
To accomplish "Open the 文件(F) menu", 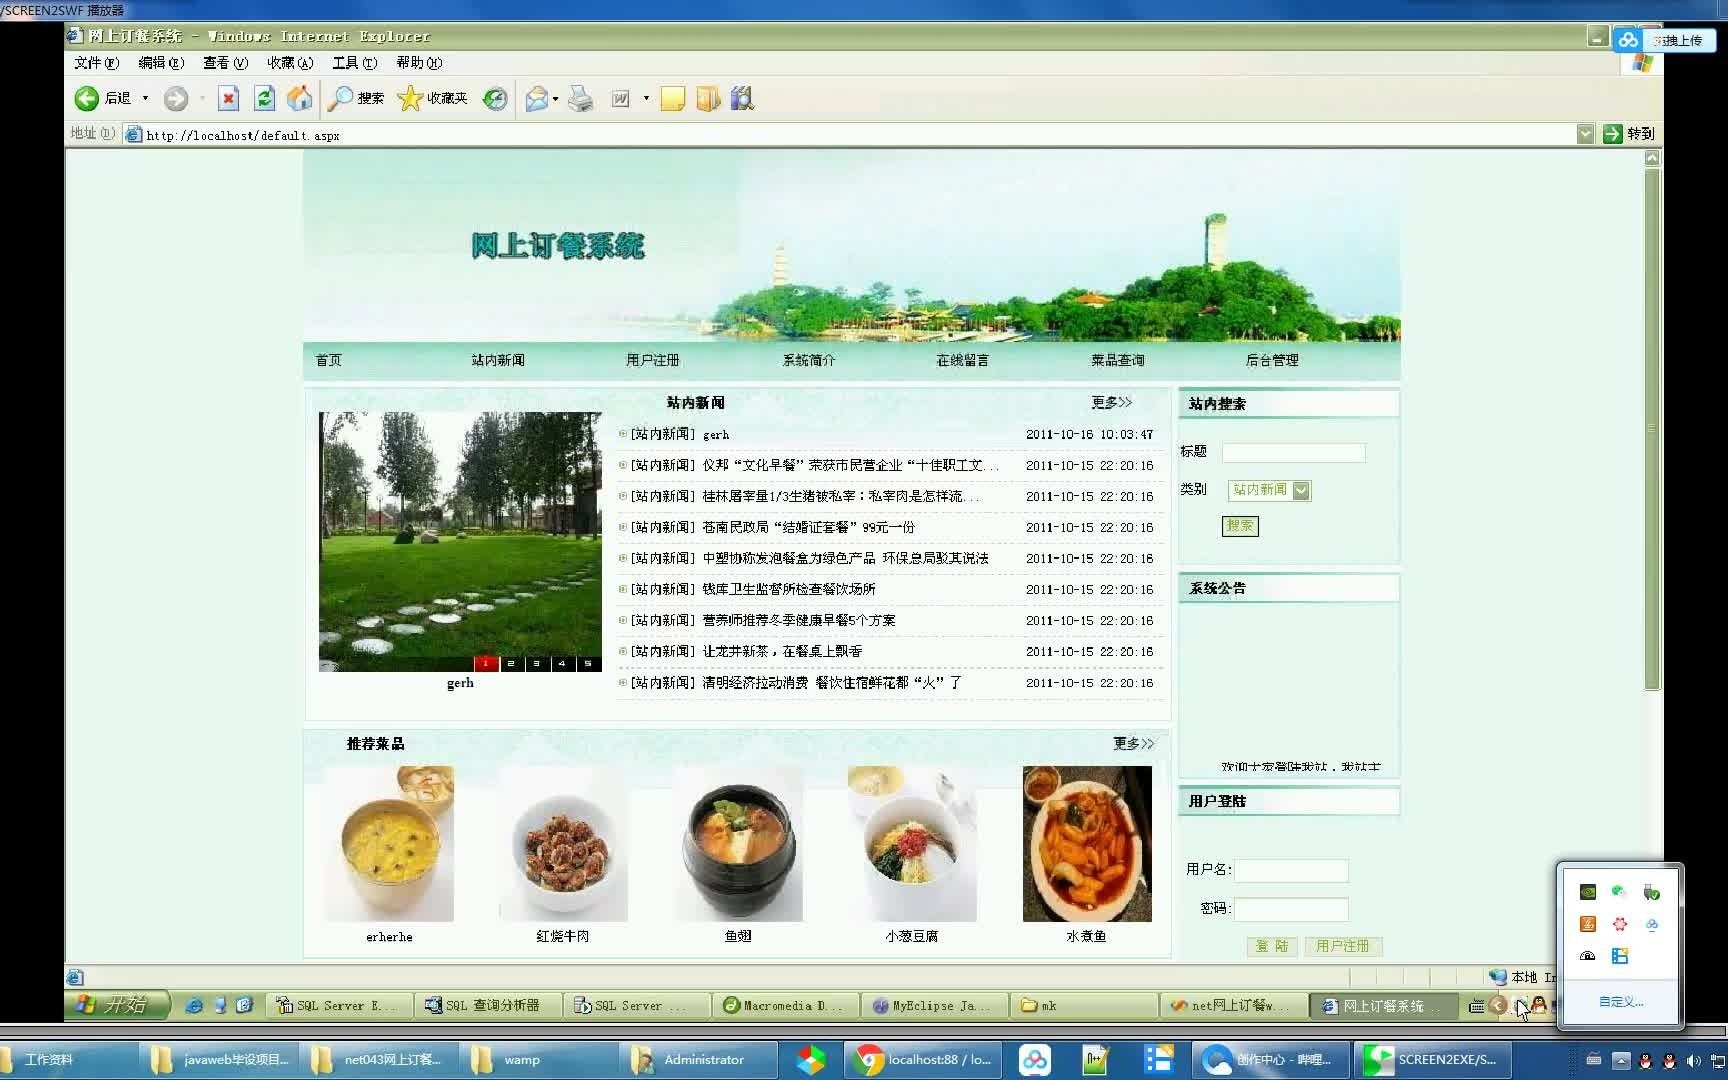I will tap(96, 63).
